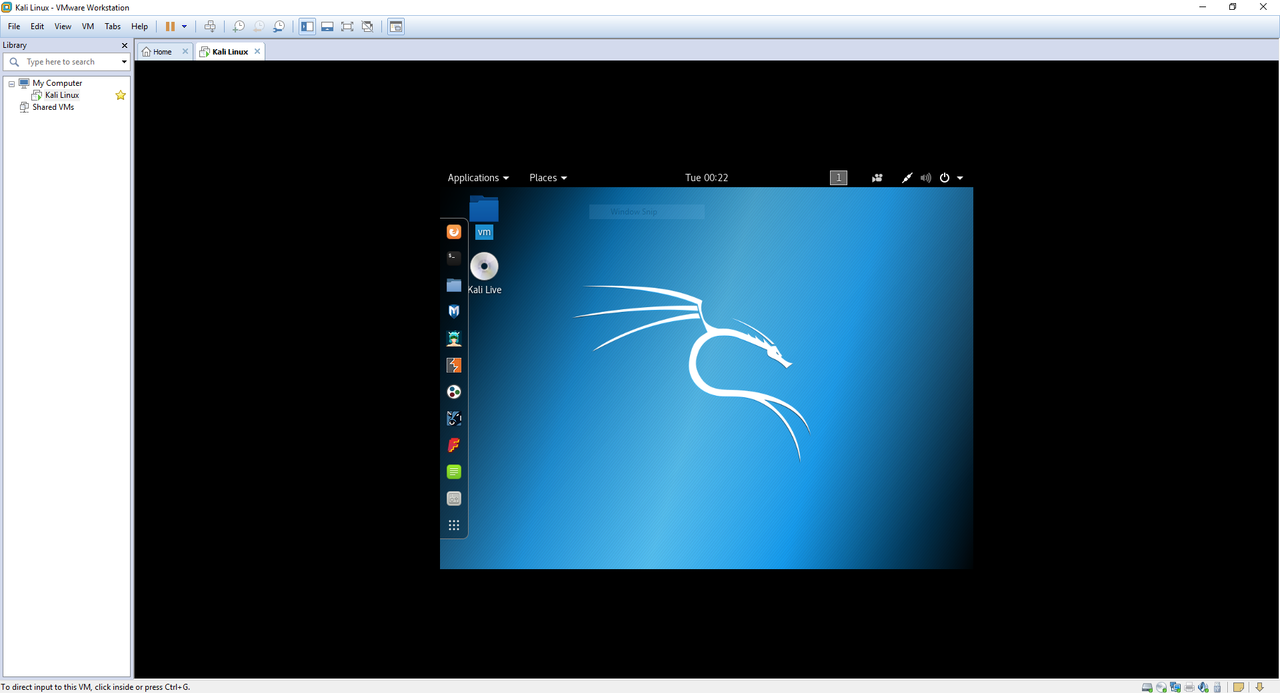Click the revert to snapshot toolbar icon
1280x693 pixels.
pyautogui.click(x=258, y=26)
